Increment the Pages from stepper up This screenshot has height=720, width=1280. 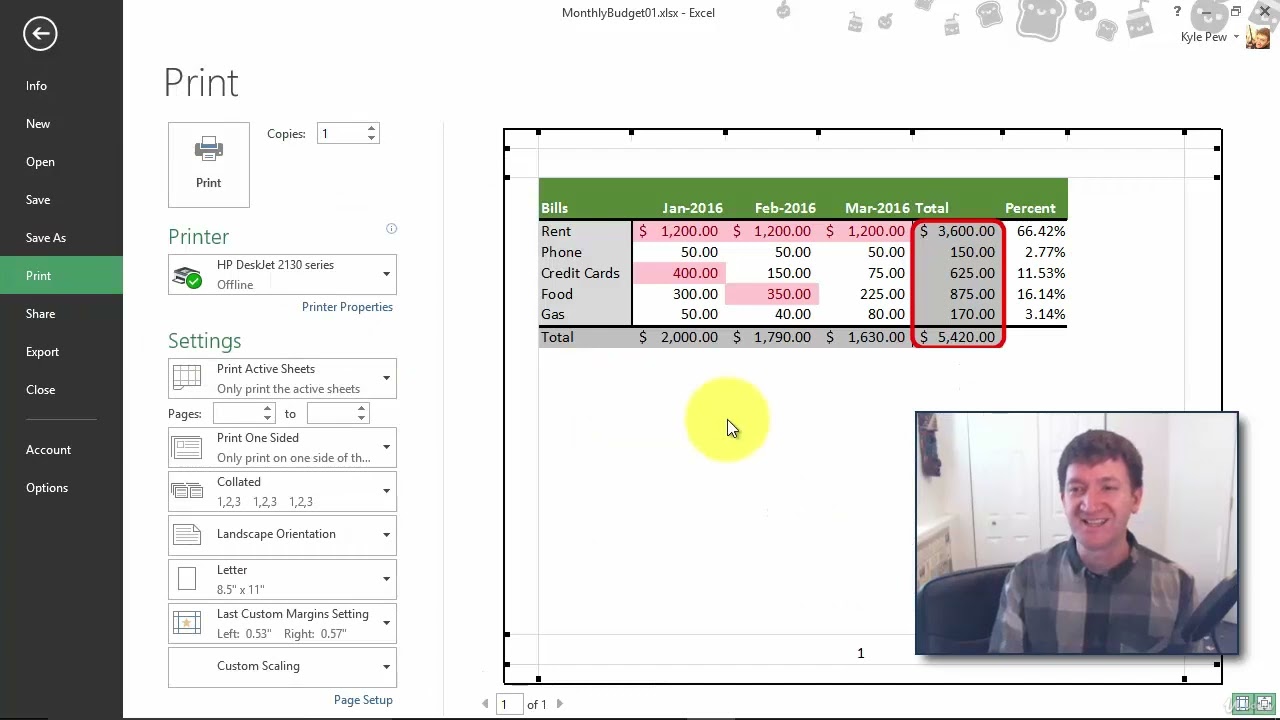pos(267,409)
